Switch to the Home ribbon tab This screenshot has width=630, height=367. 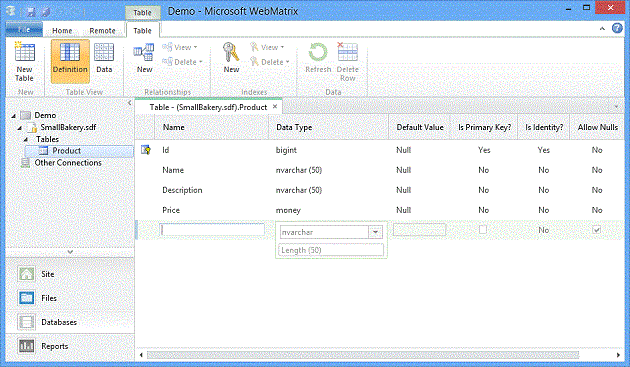[x=62, y=31]
